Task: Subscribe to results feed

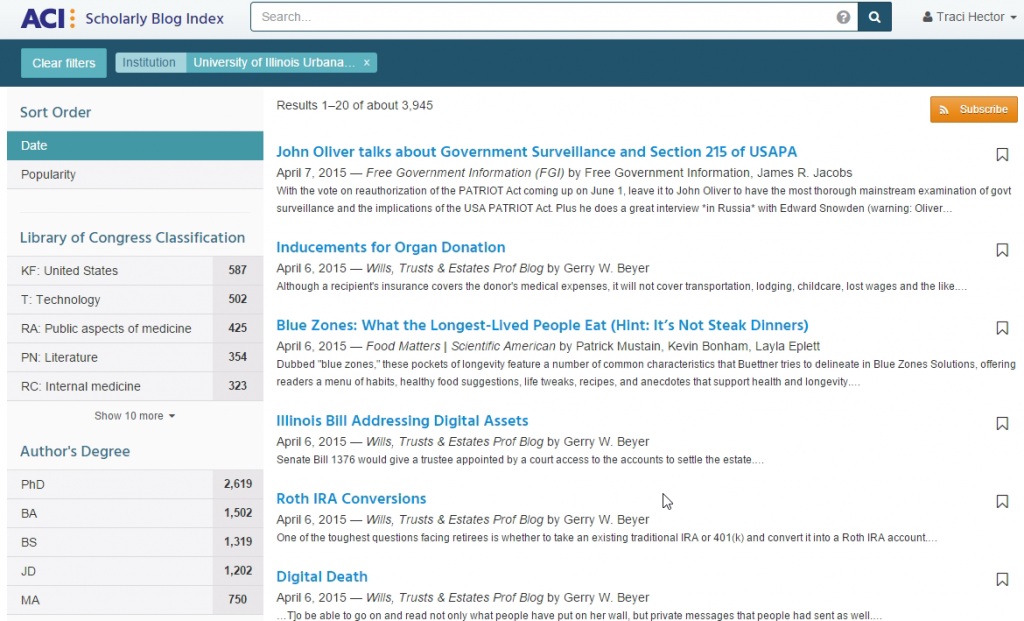Action: click(x=974, y=109)
